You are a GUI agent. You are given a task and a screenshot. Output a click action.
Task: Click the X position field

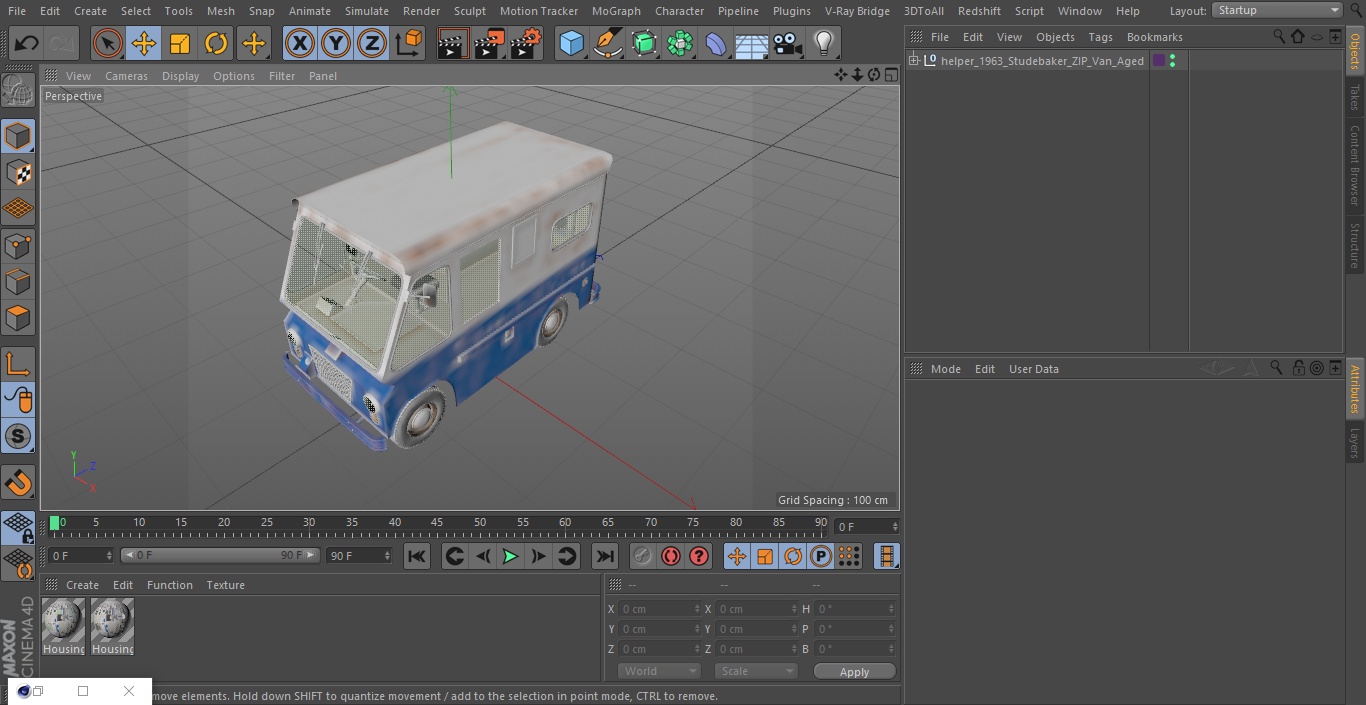tap(658, 609)
